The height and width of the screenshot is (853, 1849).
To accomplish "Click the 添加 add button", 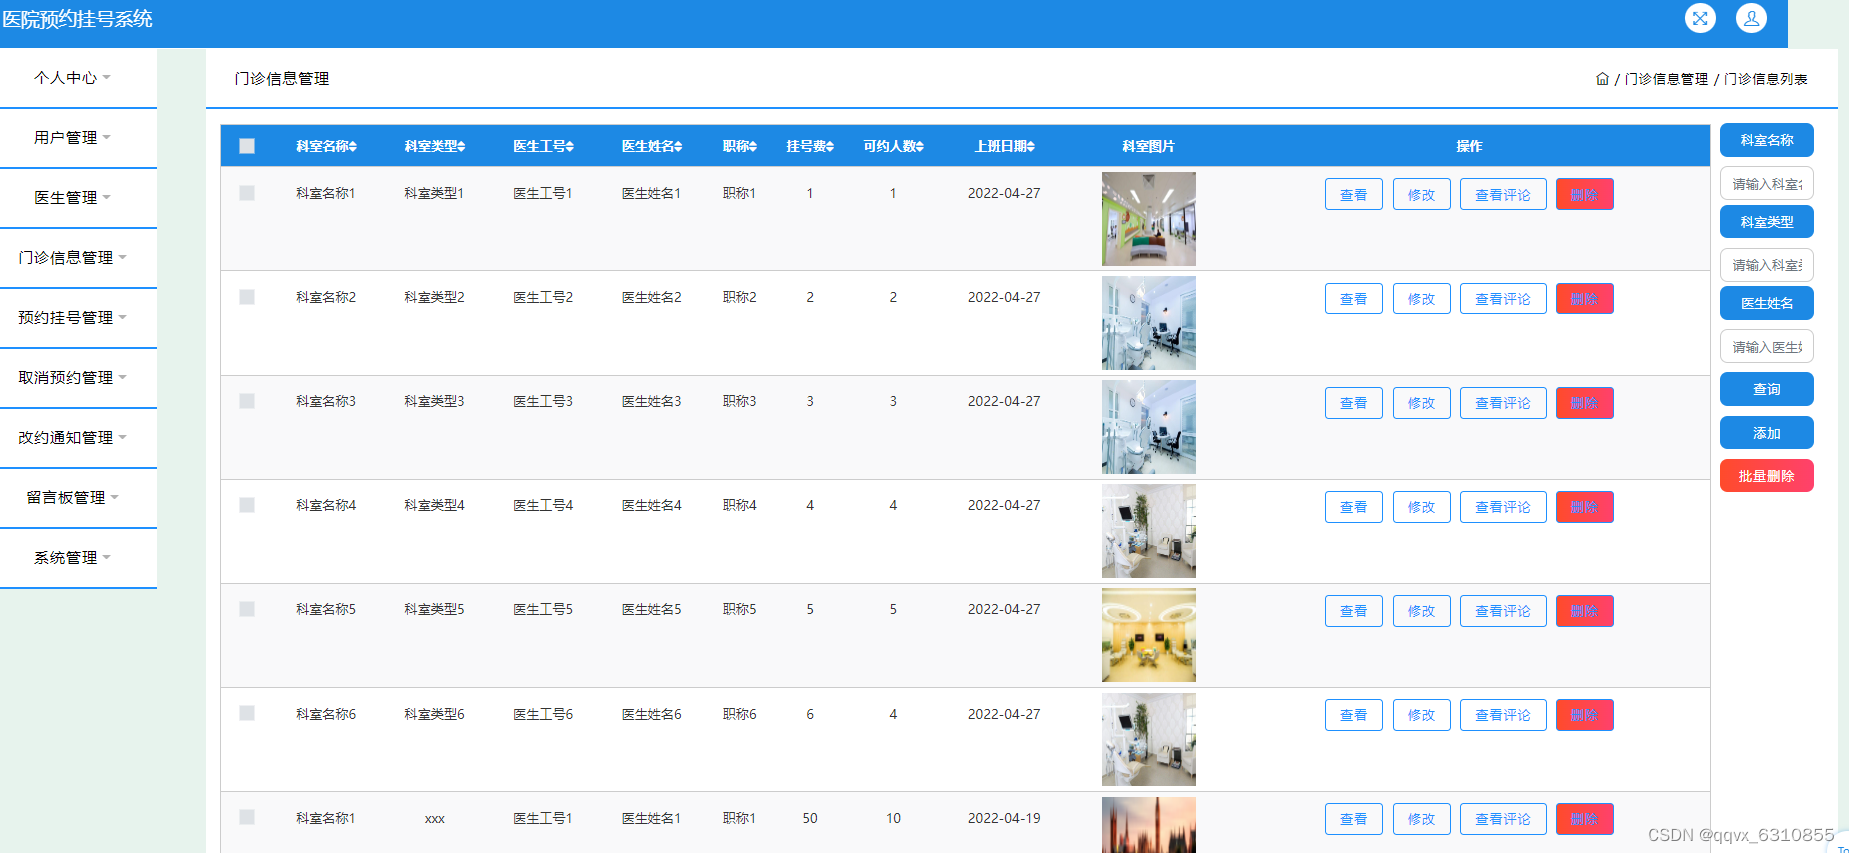I will 1766,433.
